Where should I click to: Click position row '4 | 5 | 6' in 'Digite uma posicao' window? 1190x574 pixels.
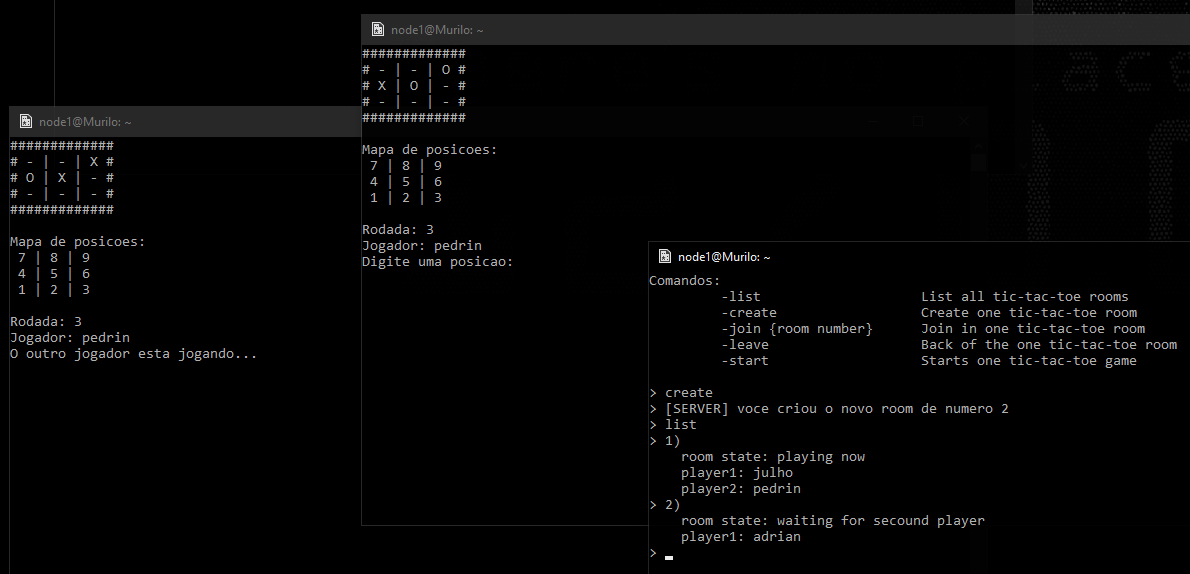[405, 182]
